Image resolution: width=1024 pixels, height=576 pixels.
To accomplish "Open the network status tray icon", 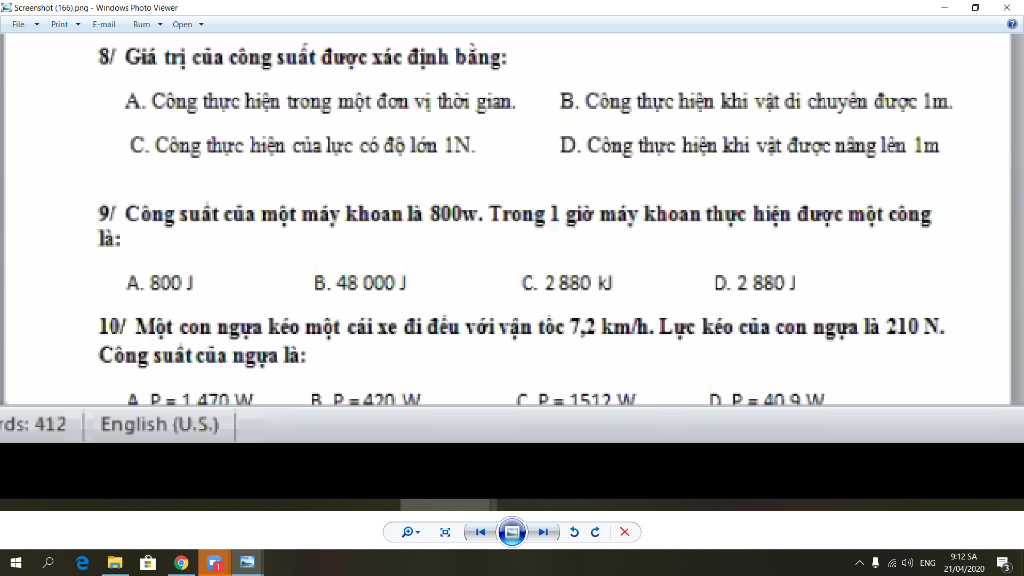I will pyautogui.click(x=891, y=562).
